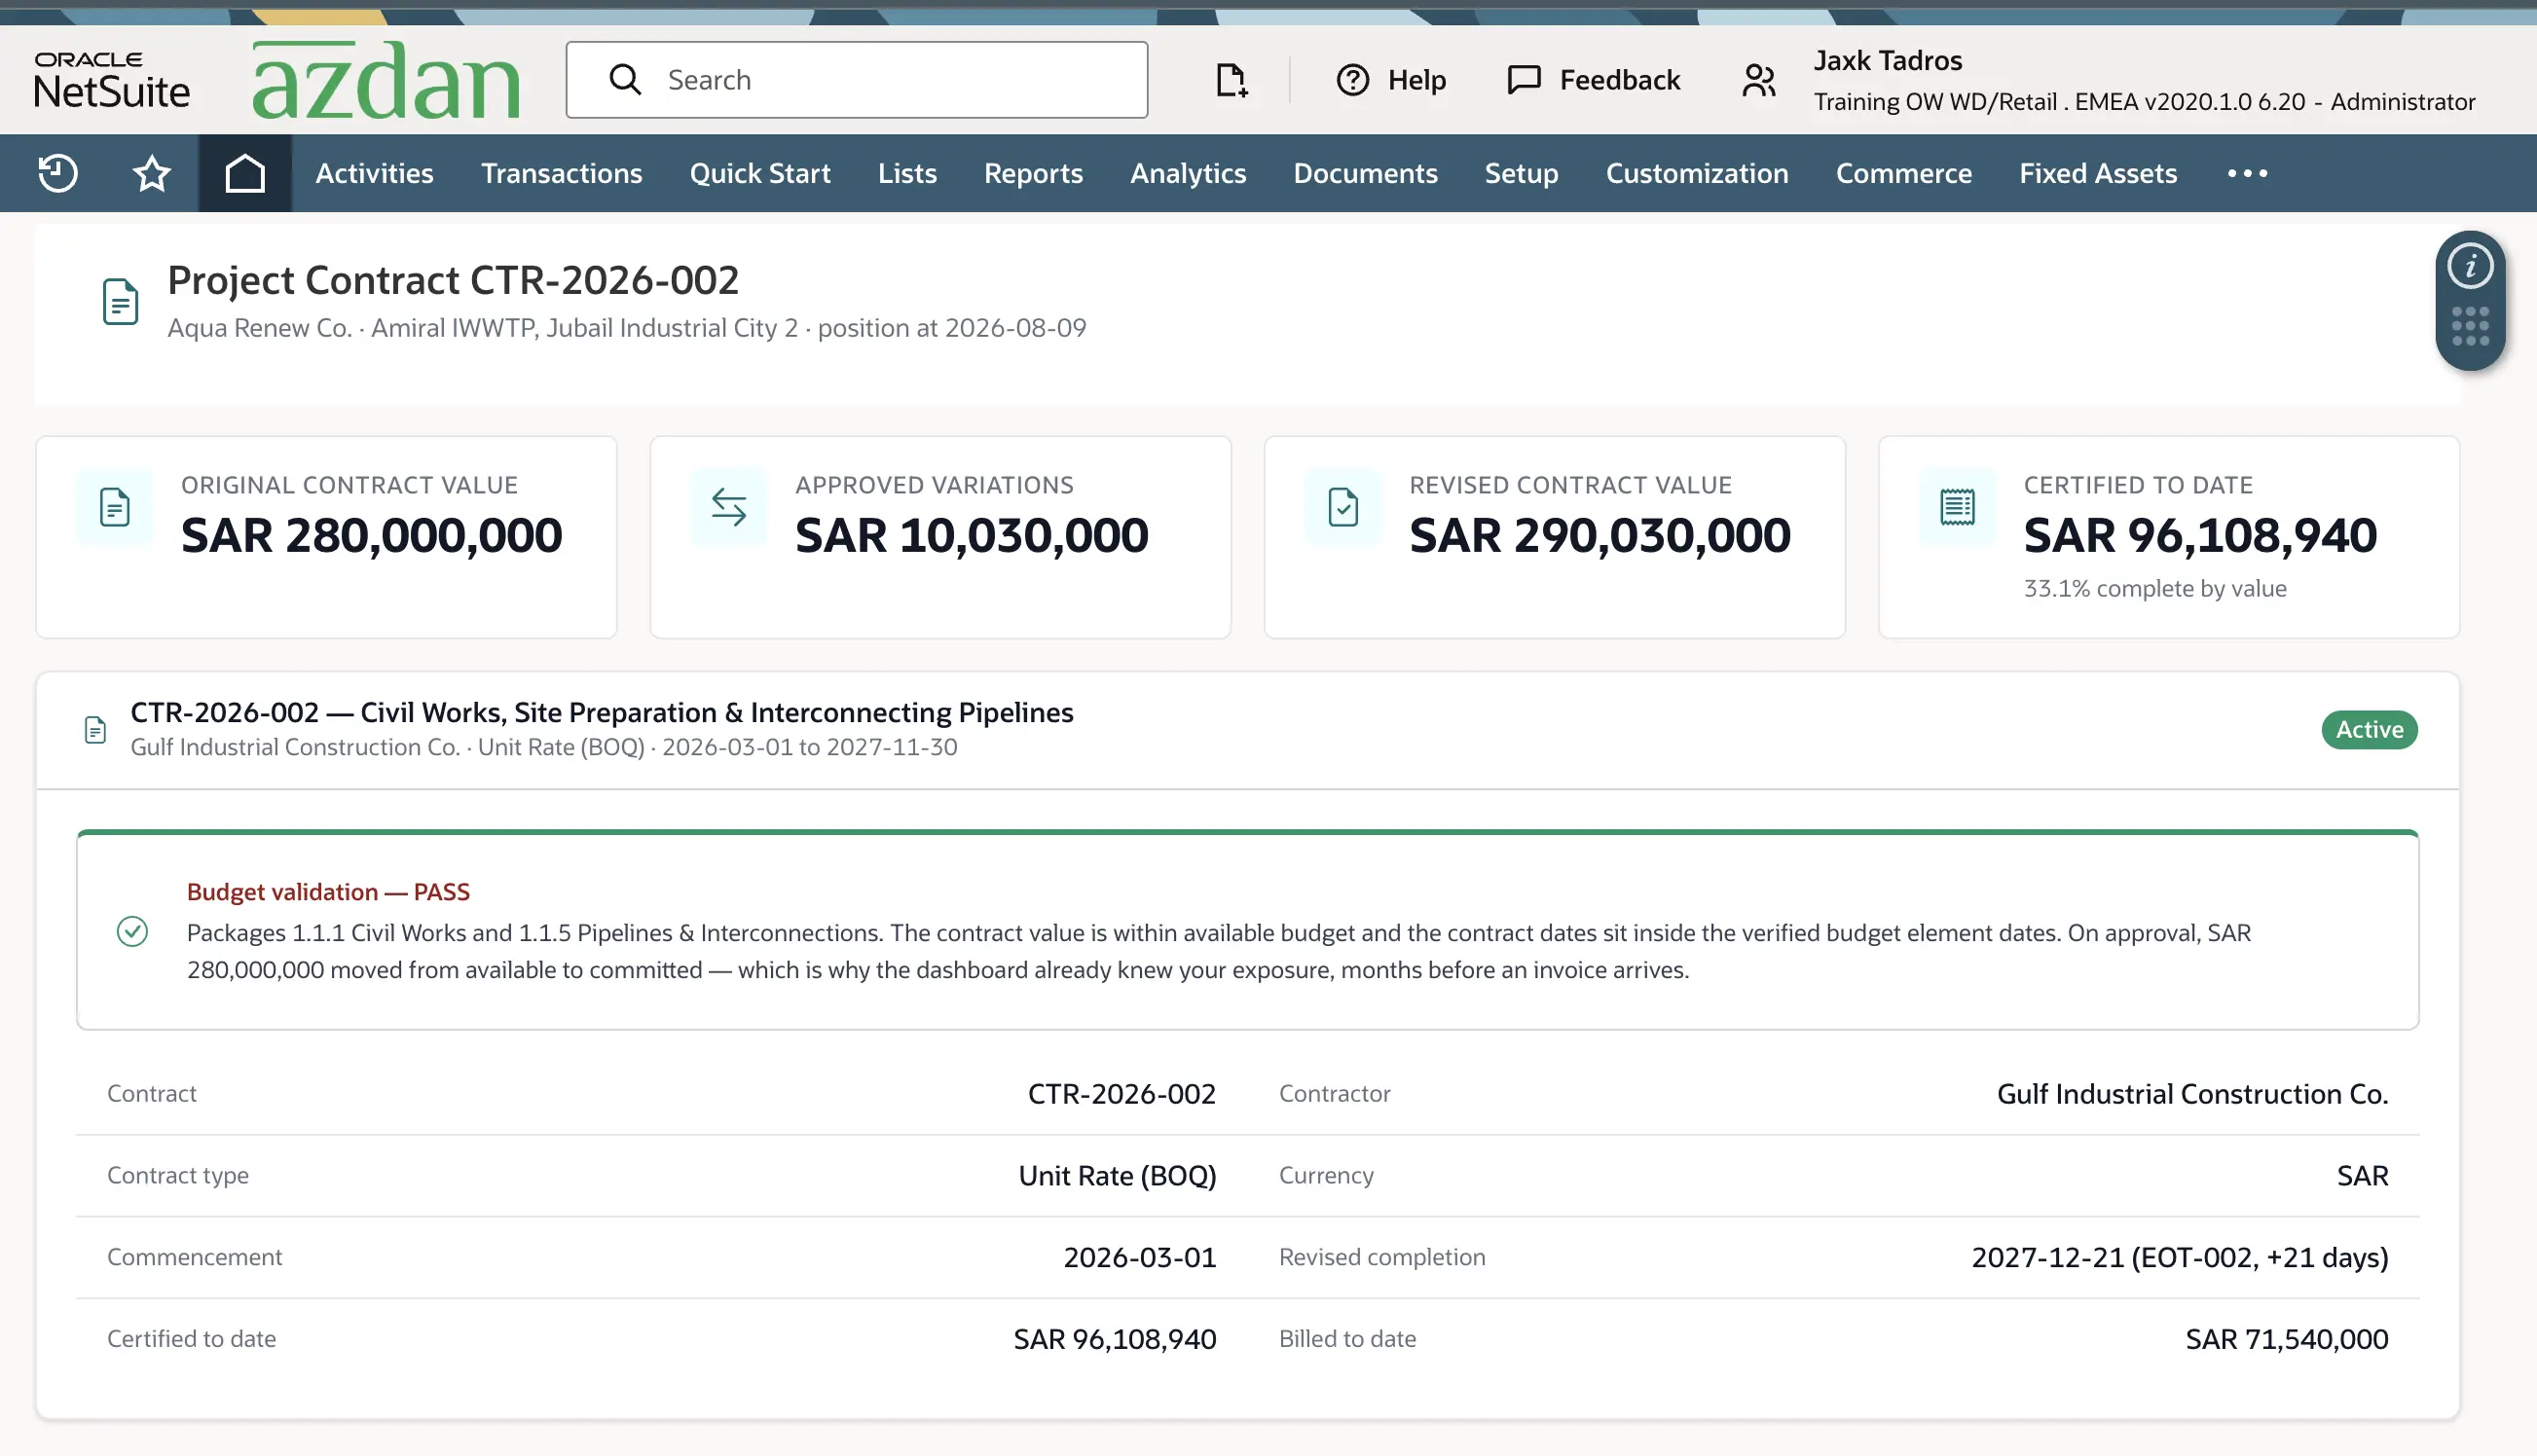Click the Project Contract CTR-2026-002 heading
The width and height of the screenshot is (2537, 1456).
pos(453,280)
